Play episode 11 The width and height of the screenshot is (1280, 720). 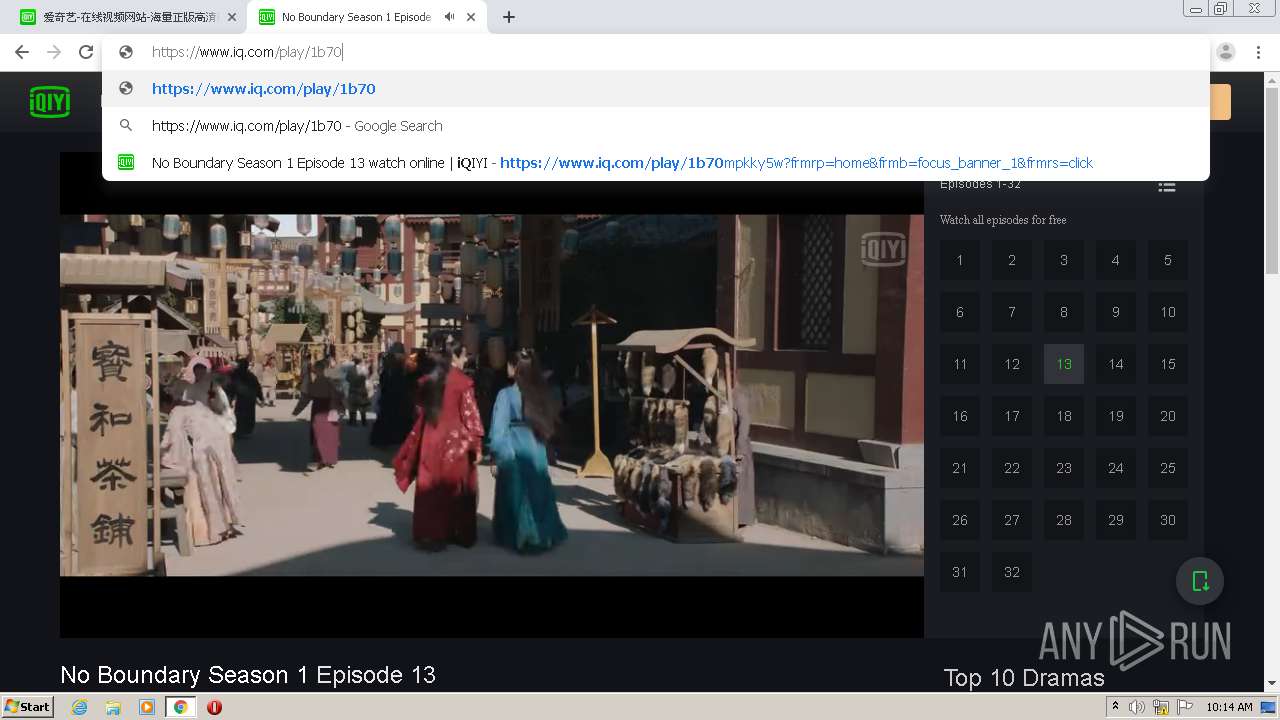pyautogui.click(x=960, y=364)
